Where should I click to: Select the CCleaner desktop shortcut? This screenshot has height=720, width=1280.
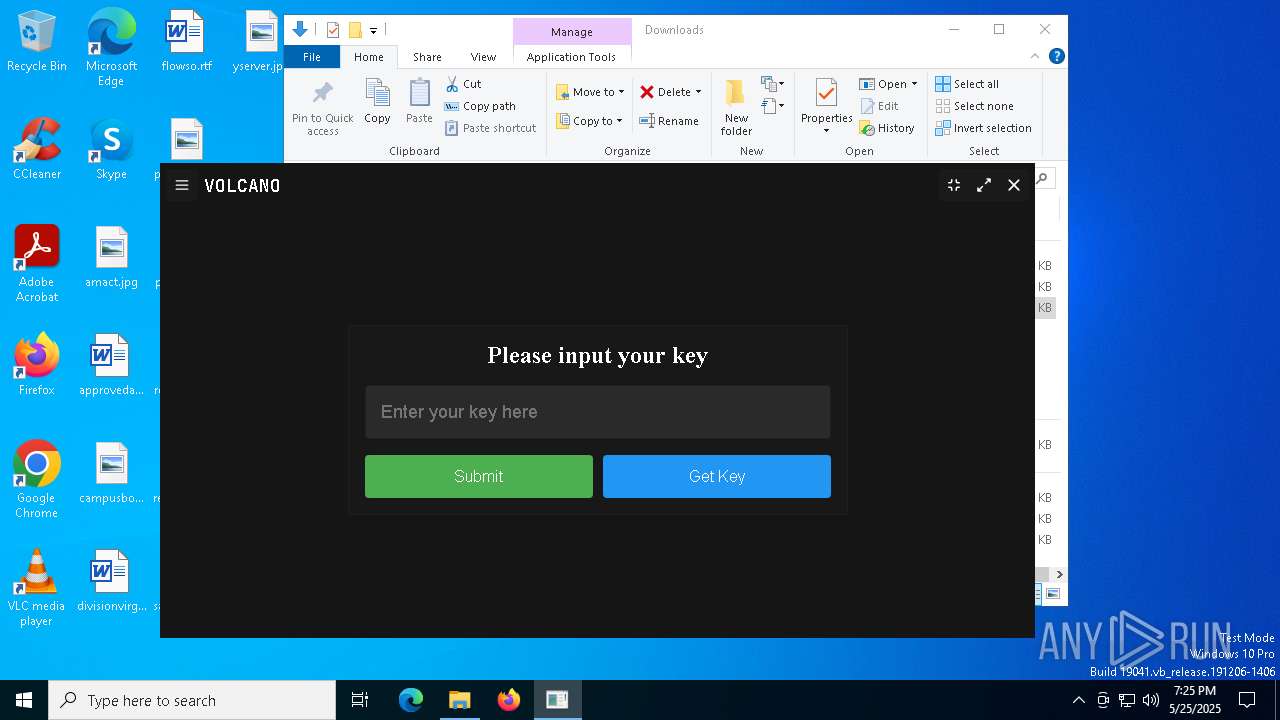[x=37, y=150]
